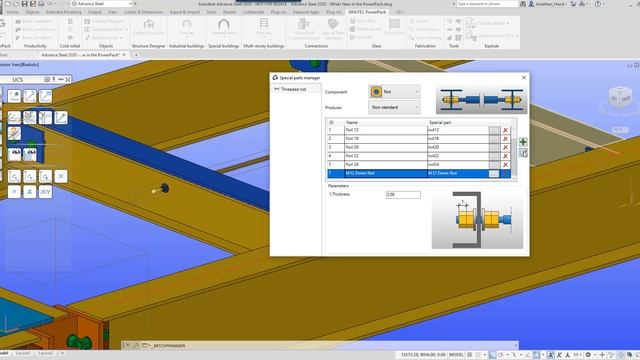Open the Home ribbon tab
The height and width of the screenshot is (360, 640).
pyautogui.click(x=13, y=12)
